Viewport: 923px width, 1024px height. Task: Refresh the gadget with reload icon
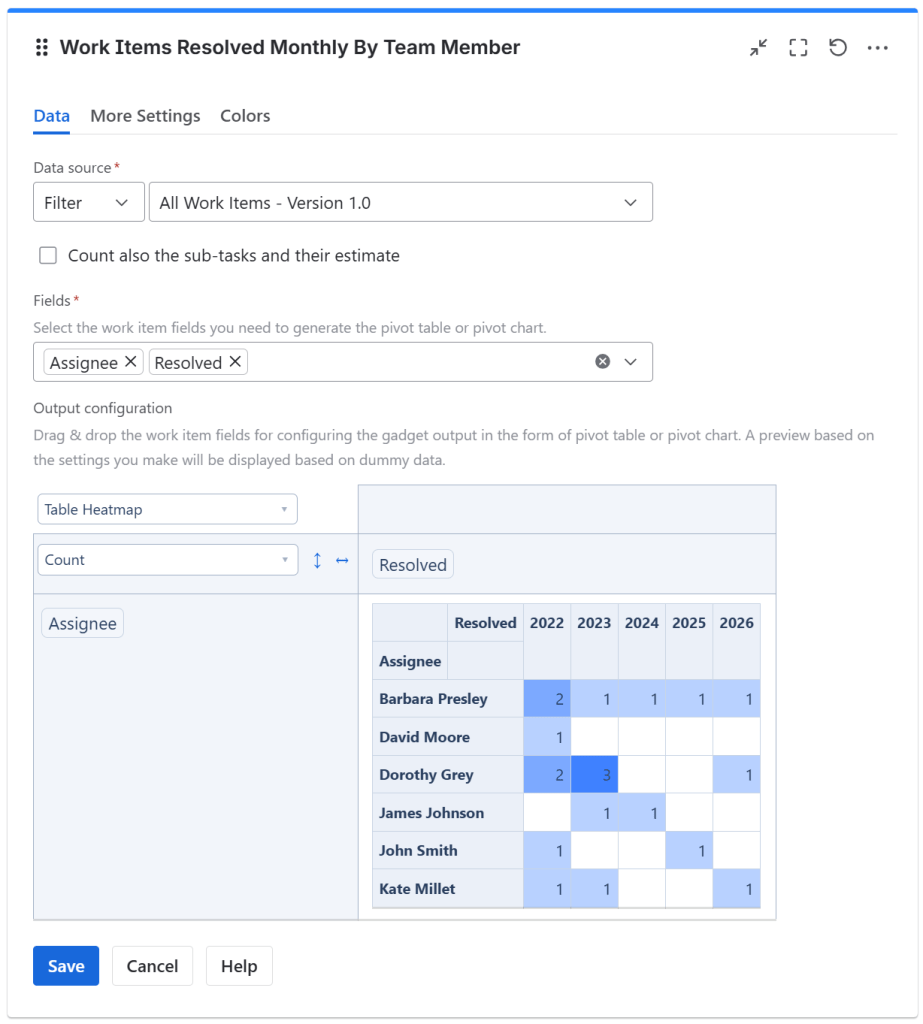[x=838, y=48]
